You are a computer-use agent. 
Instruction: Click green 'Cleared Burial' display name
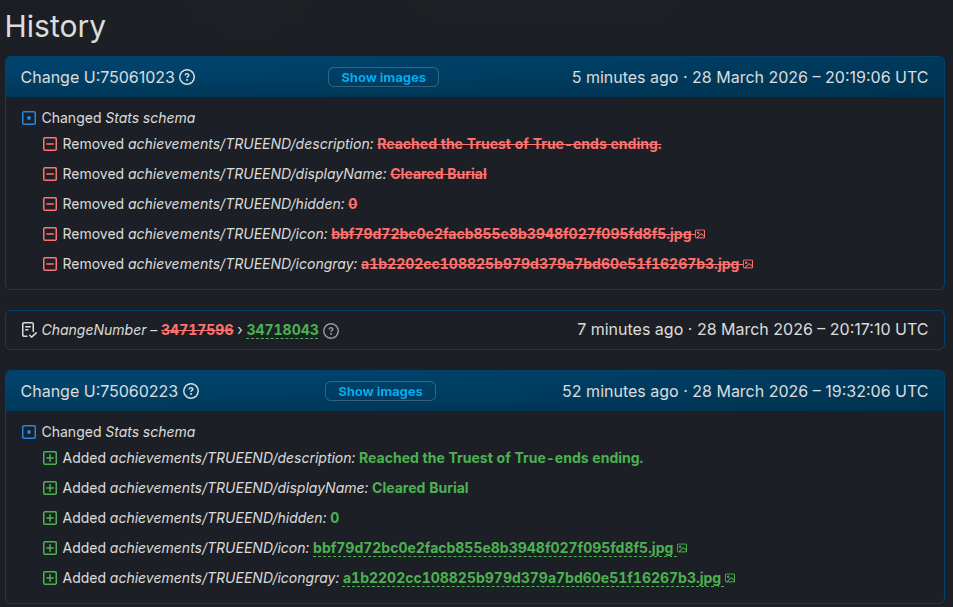point(420,488)
